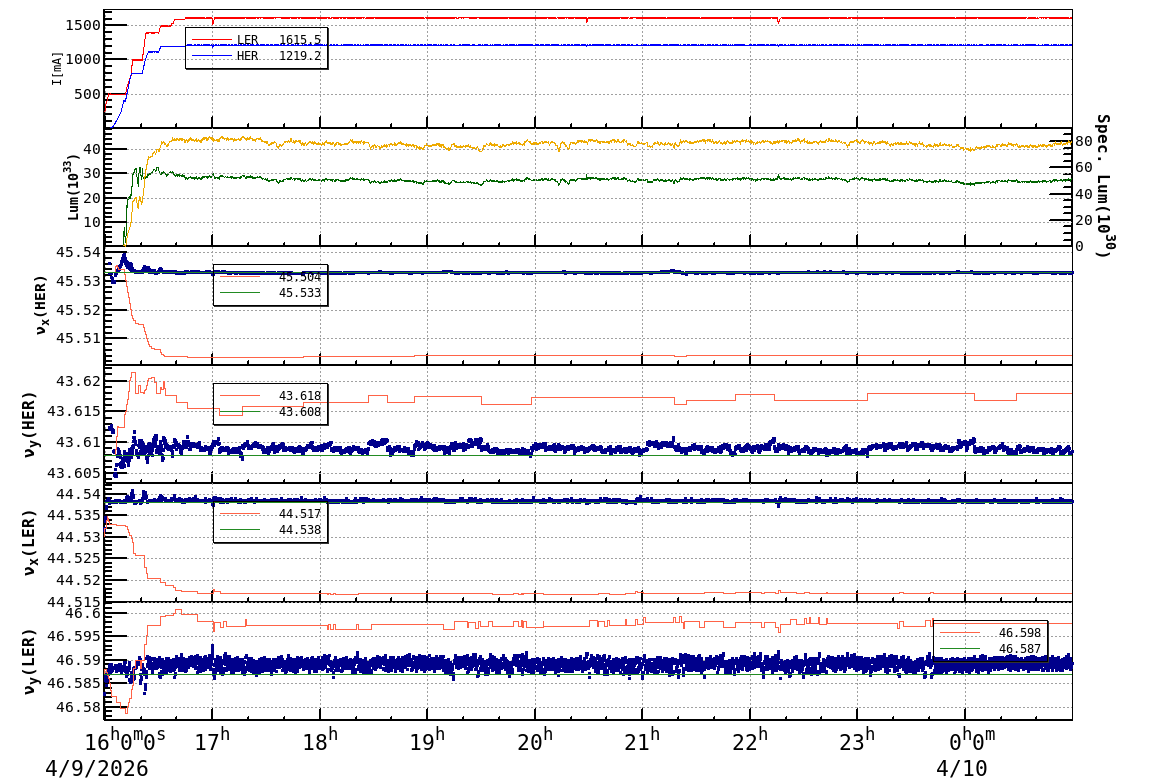The width and height of the screenshot is (1154, 782).
Task: Click the 20h time tick label
Action: (535, 741)
